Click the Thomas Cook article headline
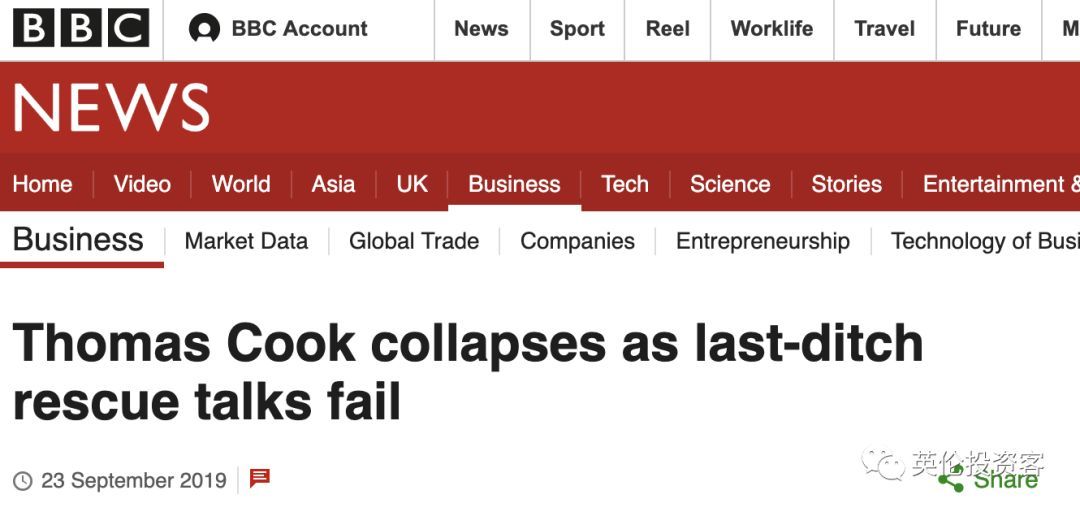The height and width of the screenshot is (512, 1080). [467, 372]
